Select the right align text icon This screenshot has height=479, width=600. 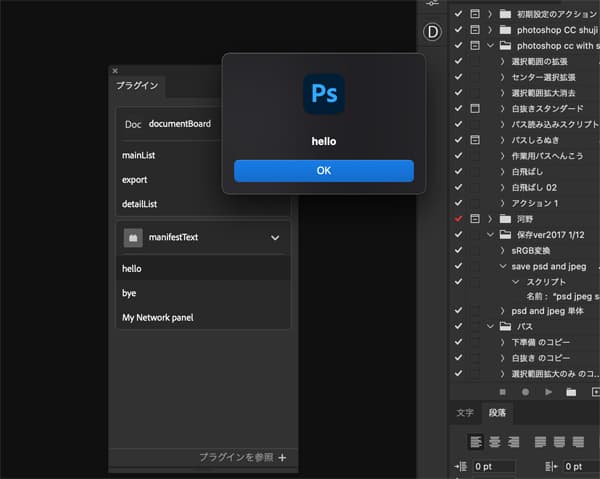[513, 441]
